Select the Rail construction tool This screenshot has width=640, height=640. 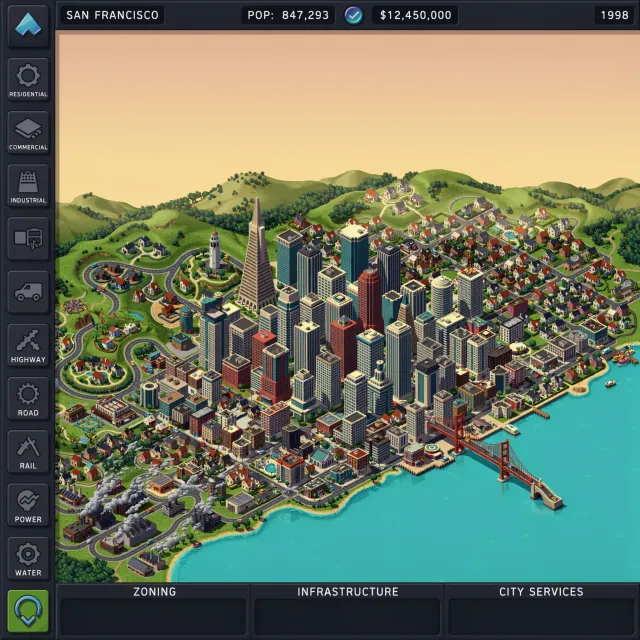28,451
